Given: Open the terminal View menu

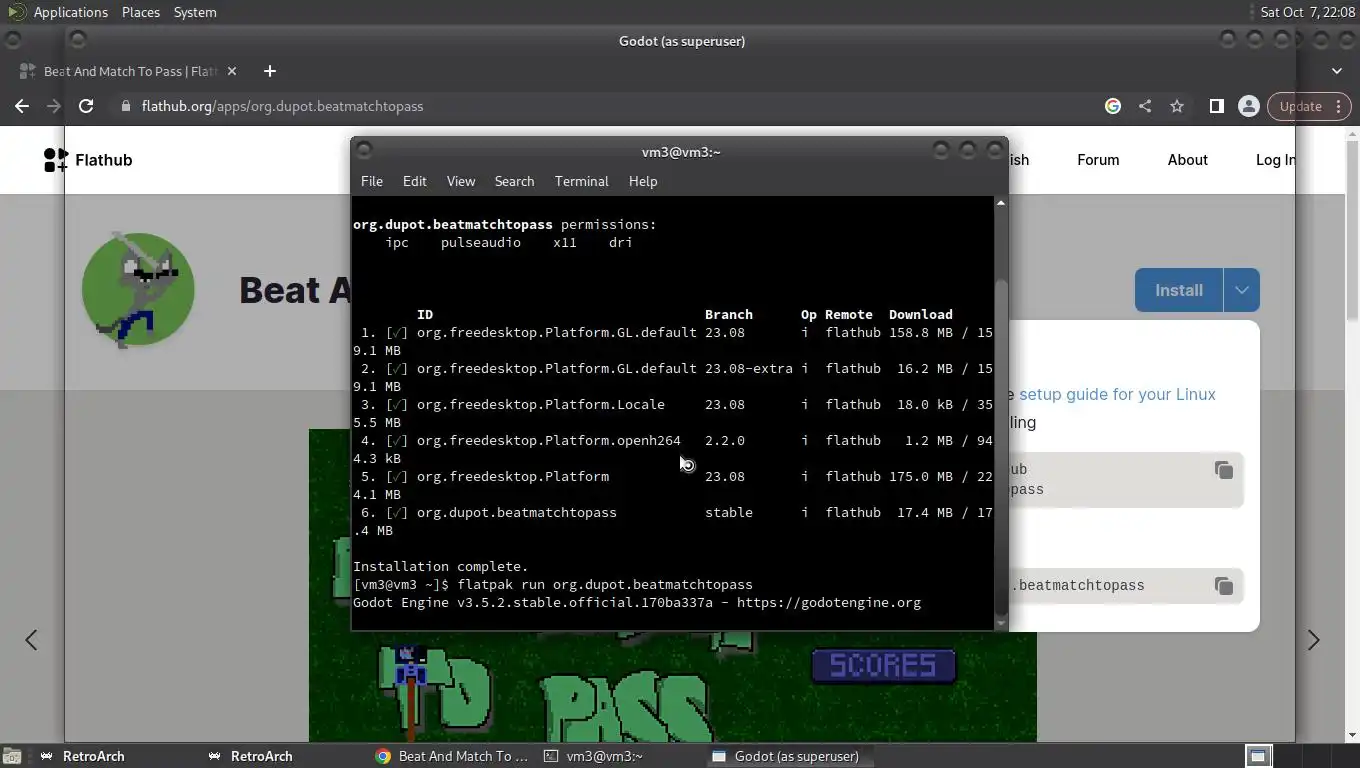Looking at the screenshot, I should pos(460,181).
